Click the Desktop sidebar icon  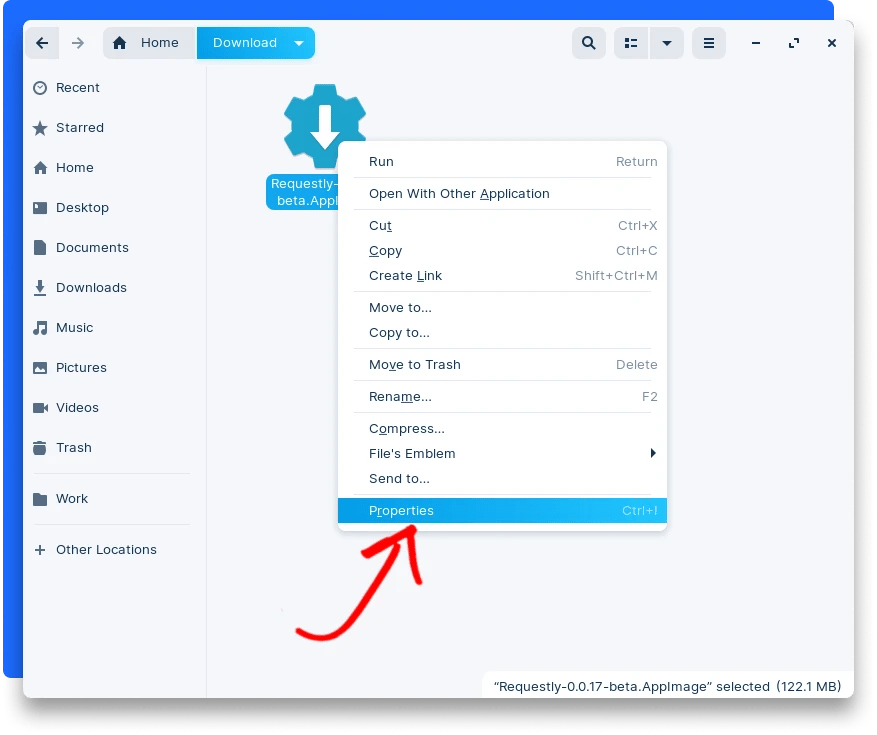(x=40, y=208)
